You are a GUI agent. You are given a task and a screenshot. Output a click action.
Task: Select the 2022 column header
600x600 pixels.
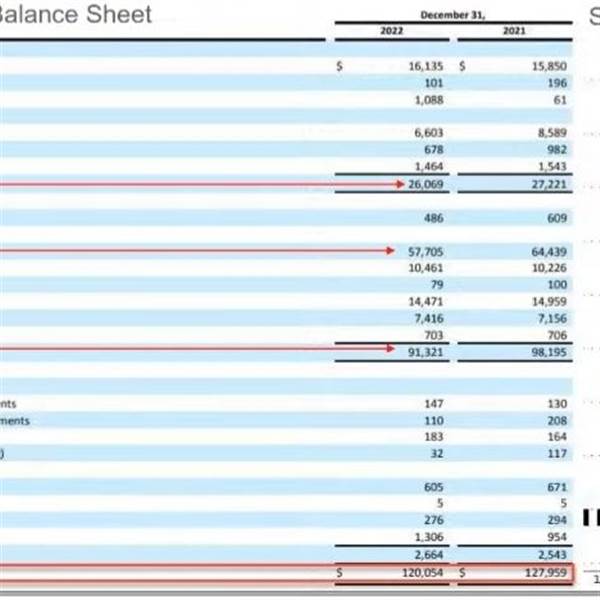(391, 31)
